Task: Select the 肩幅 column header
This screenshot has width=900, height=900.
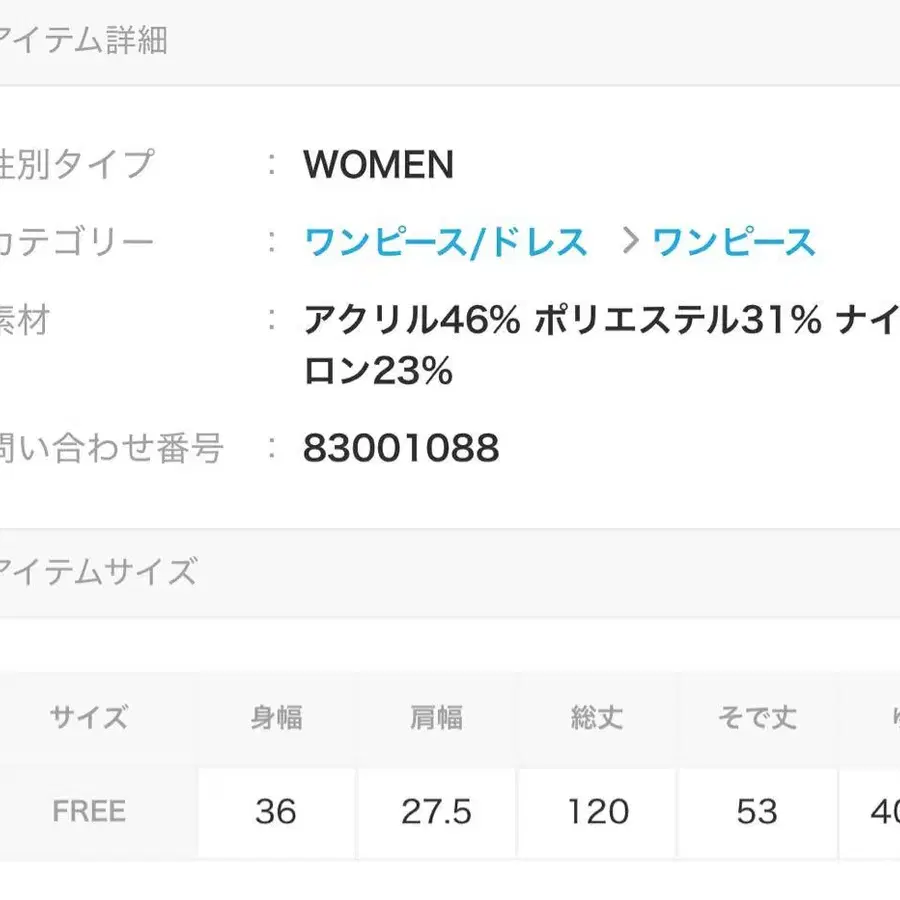Action: click(436, 716)
